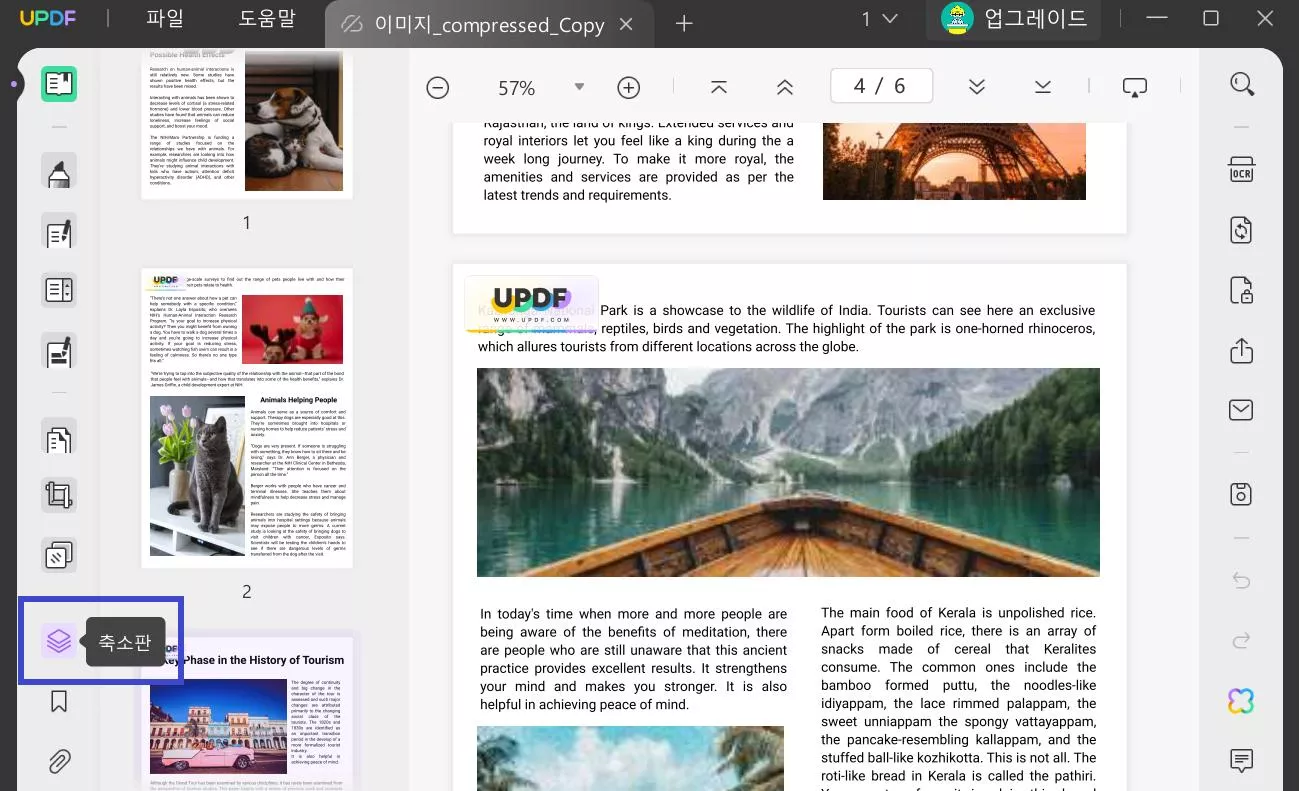
Task: Open the Convert PDF tool
Action: [1241, 231]
